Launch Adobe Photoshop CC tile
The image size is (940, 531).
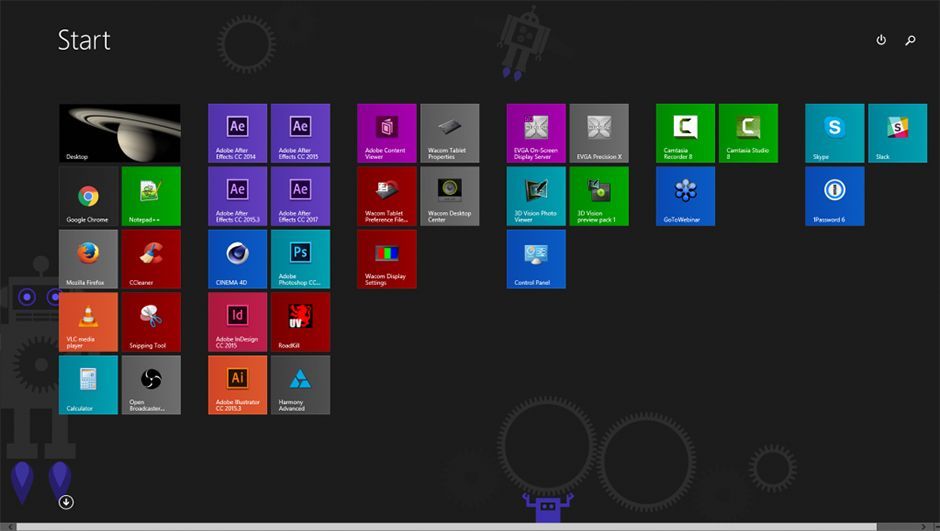300,259
